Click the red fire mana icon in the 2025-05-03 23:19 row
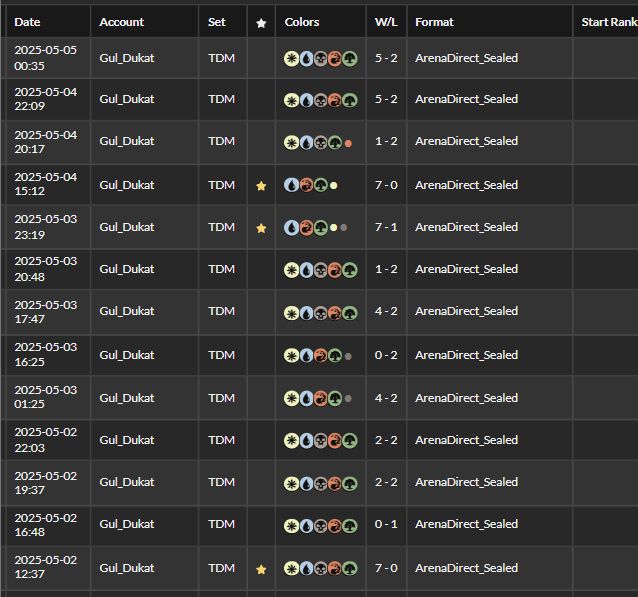 [x=306, y=227]
